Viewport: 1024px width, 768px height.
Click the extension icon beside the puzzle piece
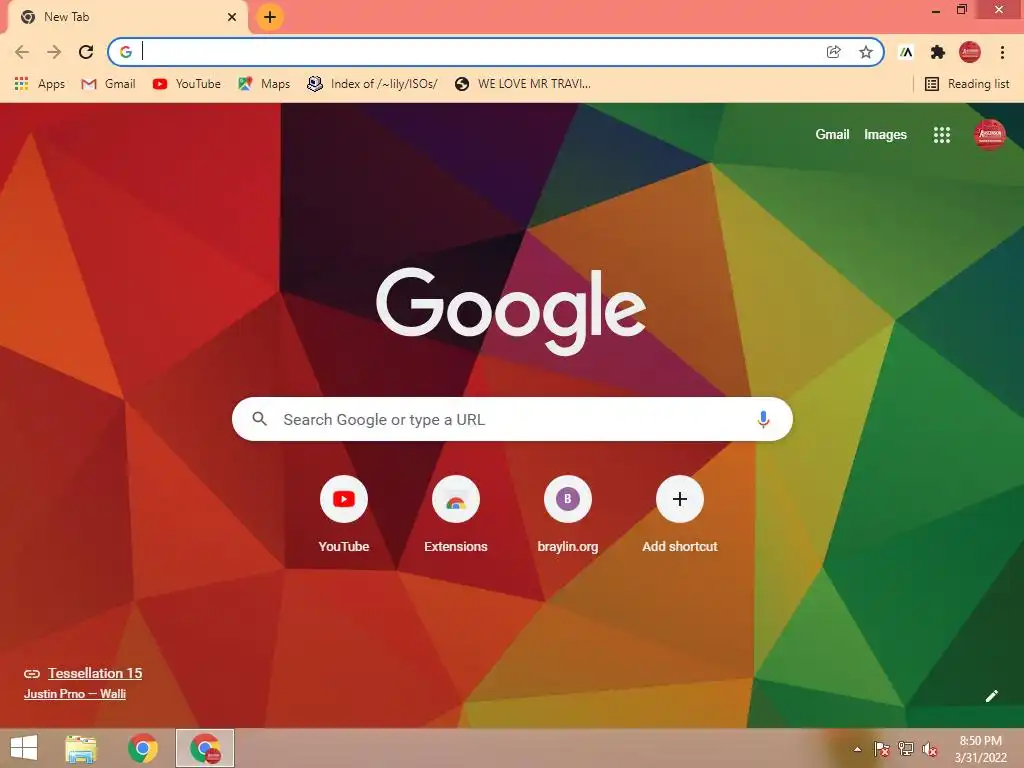click(x=906, y=52)
